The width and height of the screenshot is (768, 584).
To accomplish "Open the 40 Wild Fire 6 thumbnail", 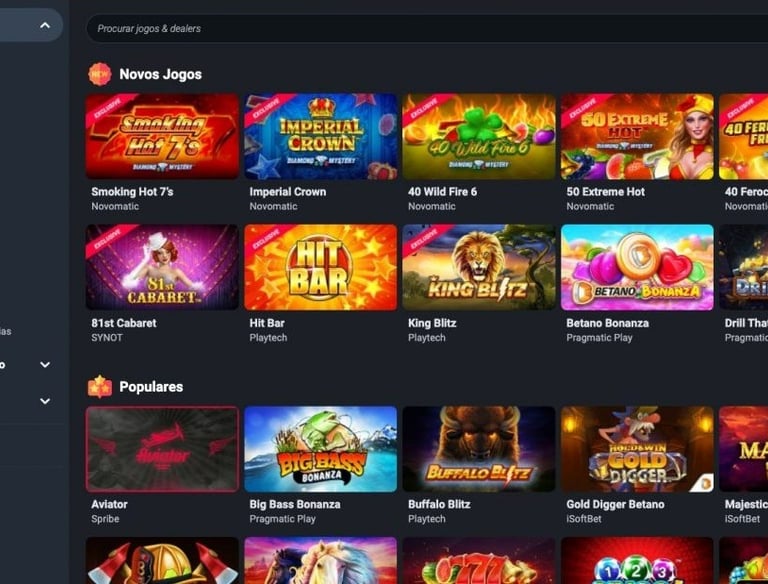I will [x=479, y=136].
